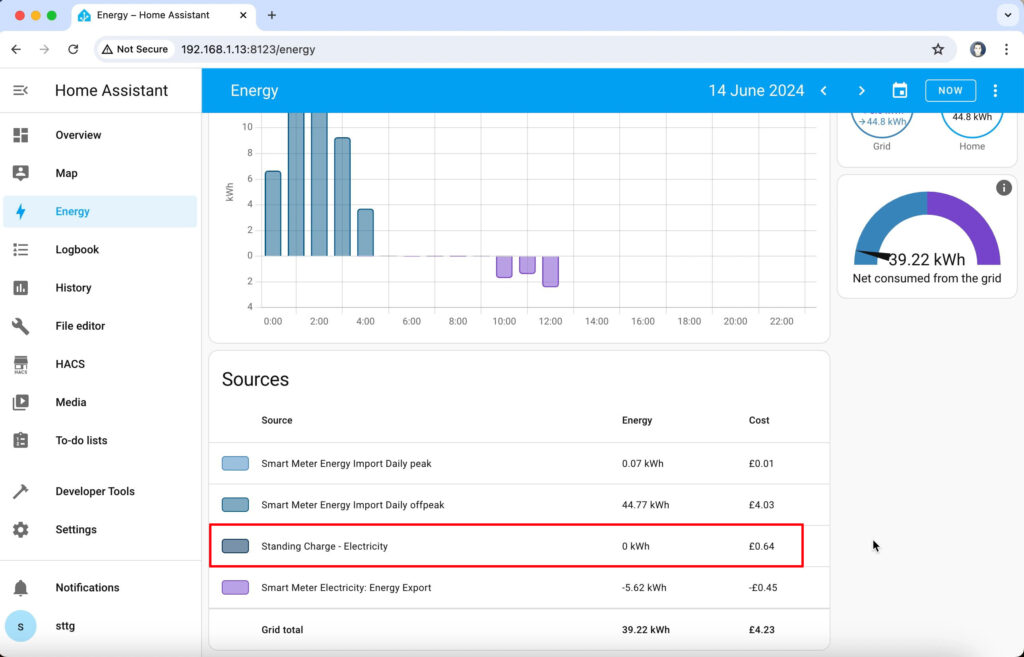This screenshot has height=657, width=1024.
Task: Select the Smart Meter Energy Import Daily offpeak row
Action: tap(519, 505)
